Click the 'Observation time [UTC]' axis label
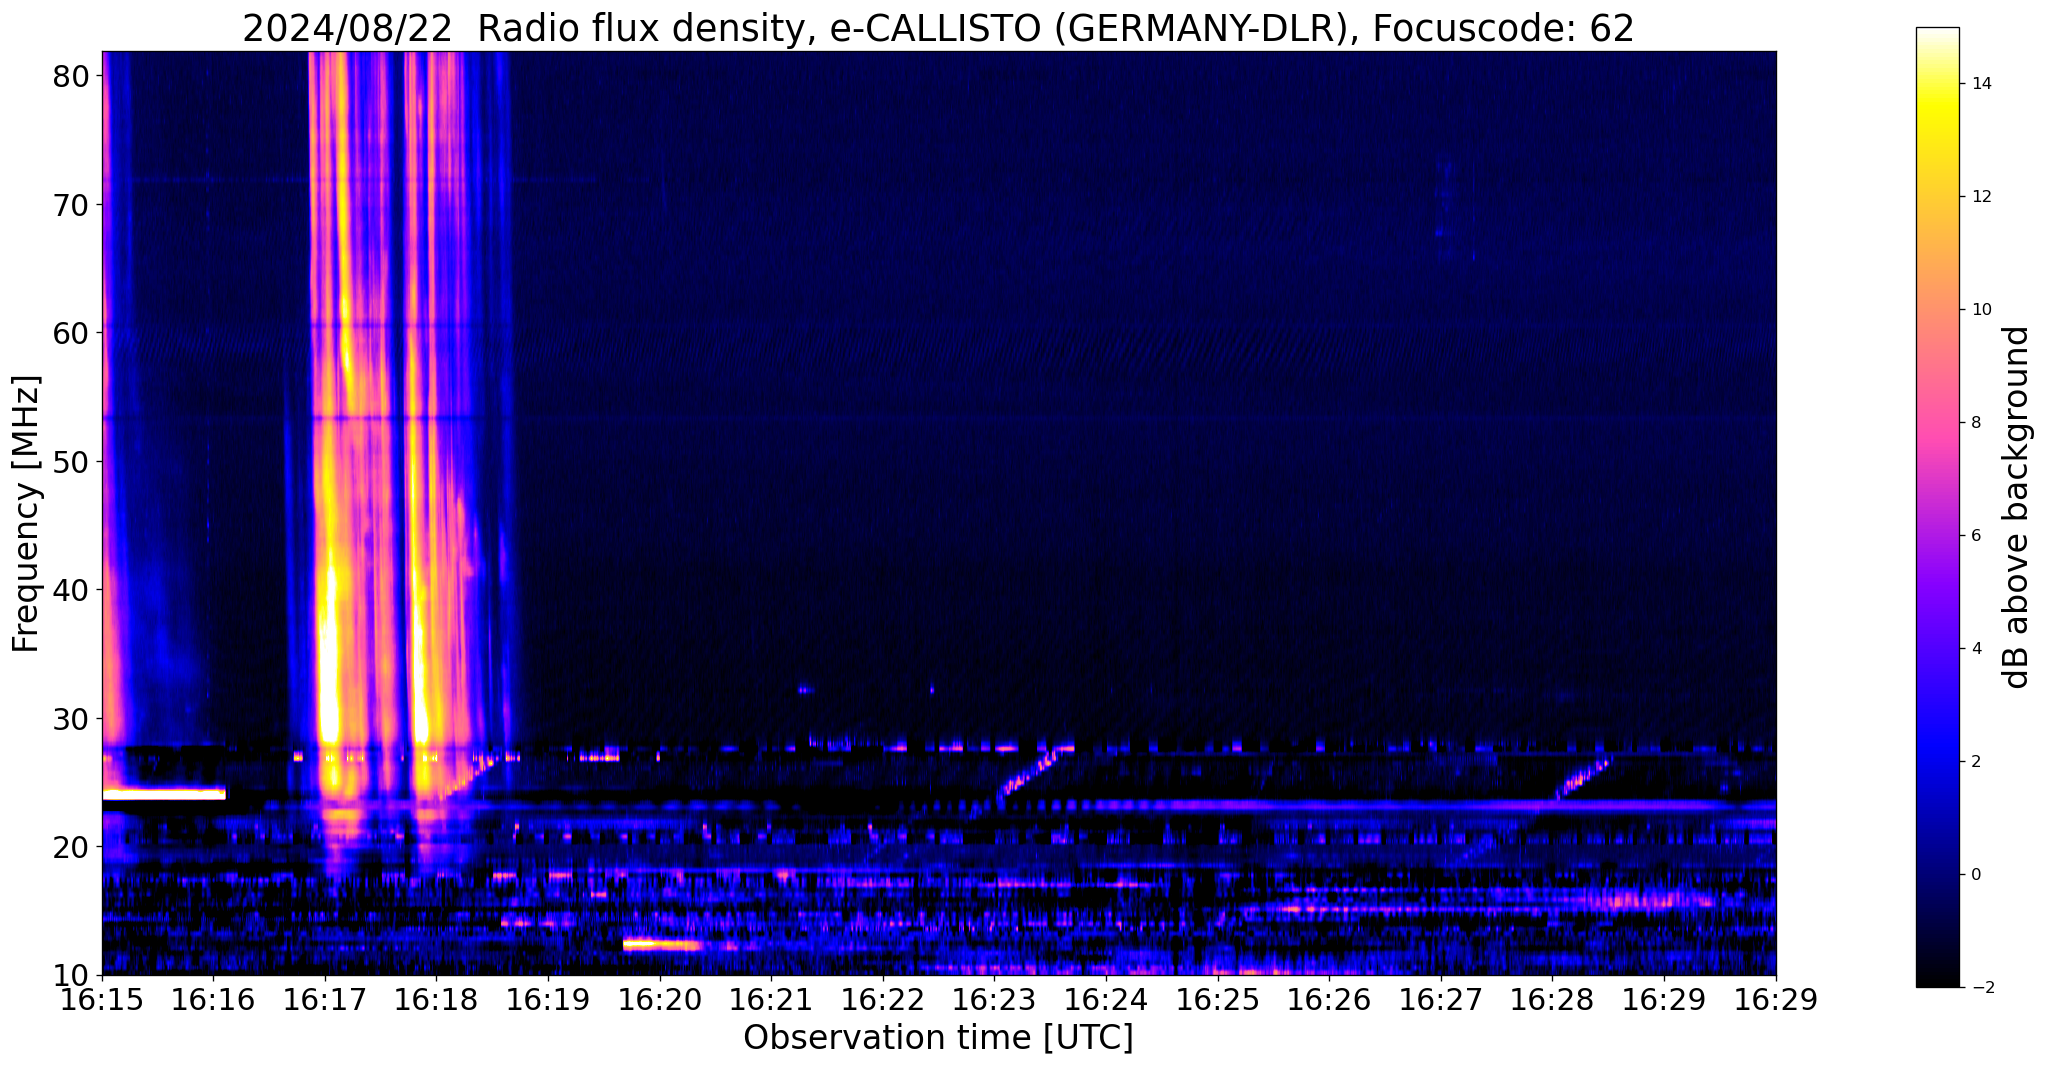Screen dimensions: 2047x1067 (x=938, y=1038)
